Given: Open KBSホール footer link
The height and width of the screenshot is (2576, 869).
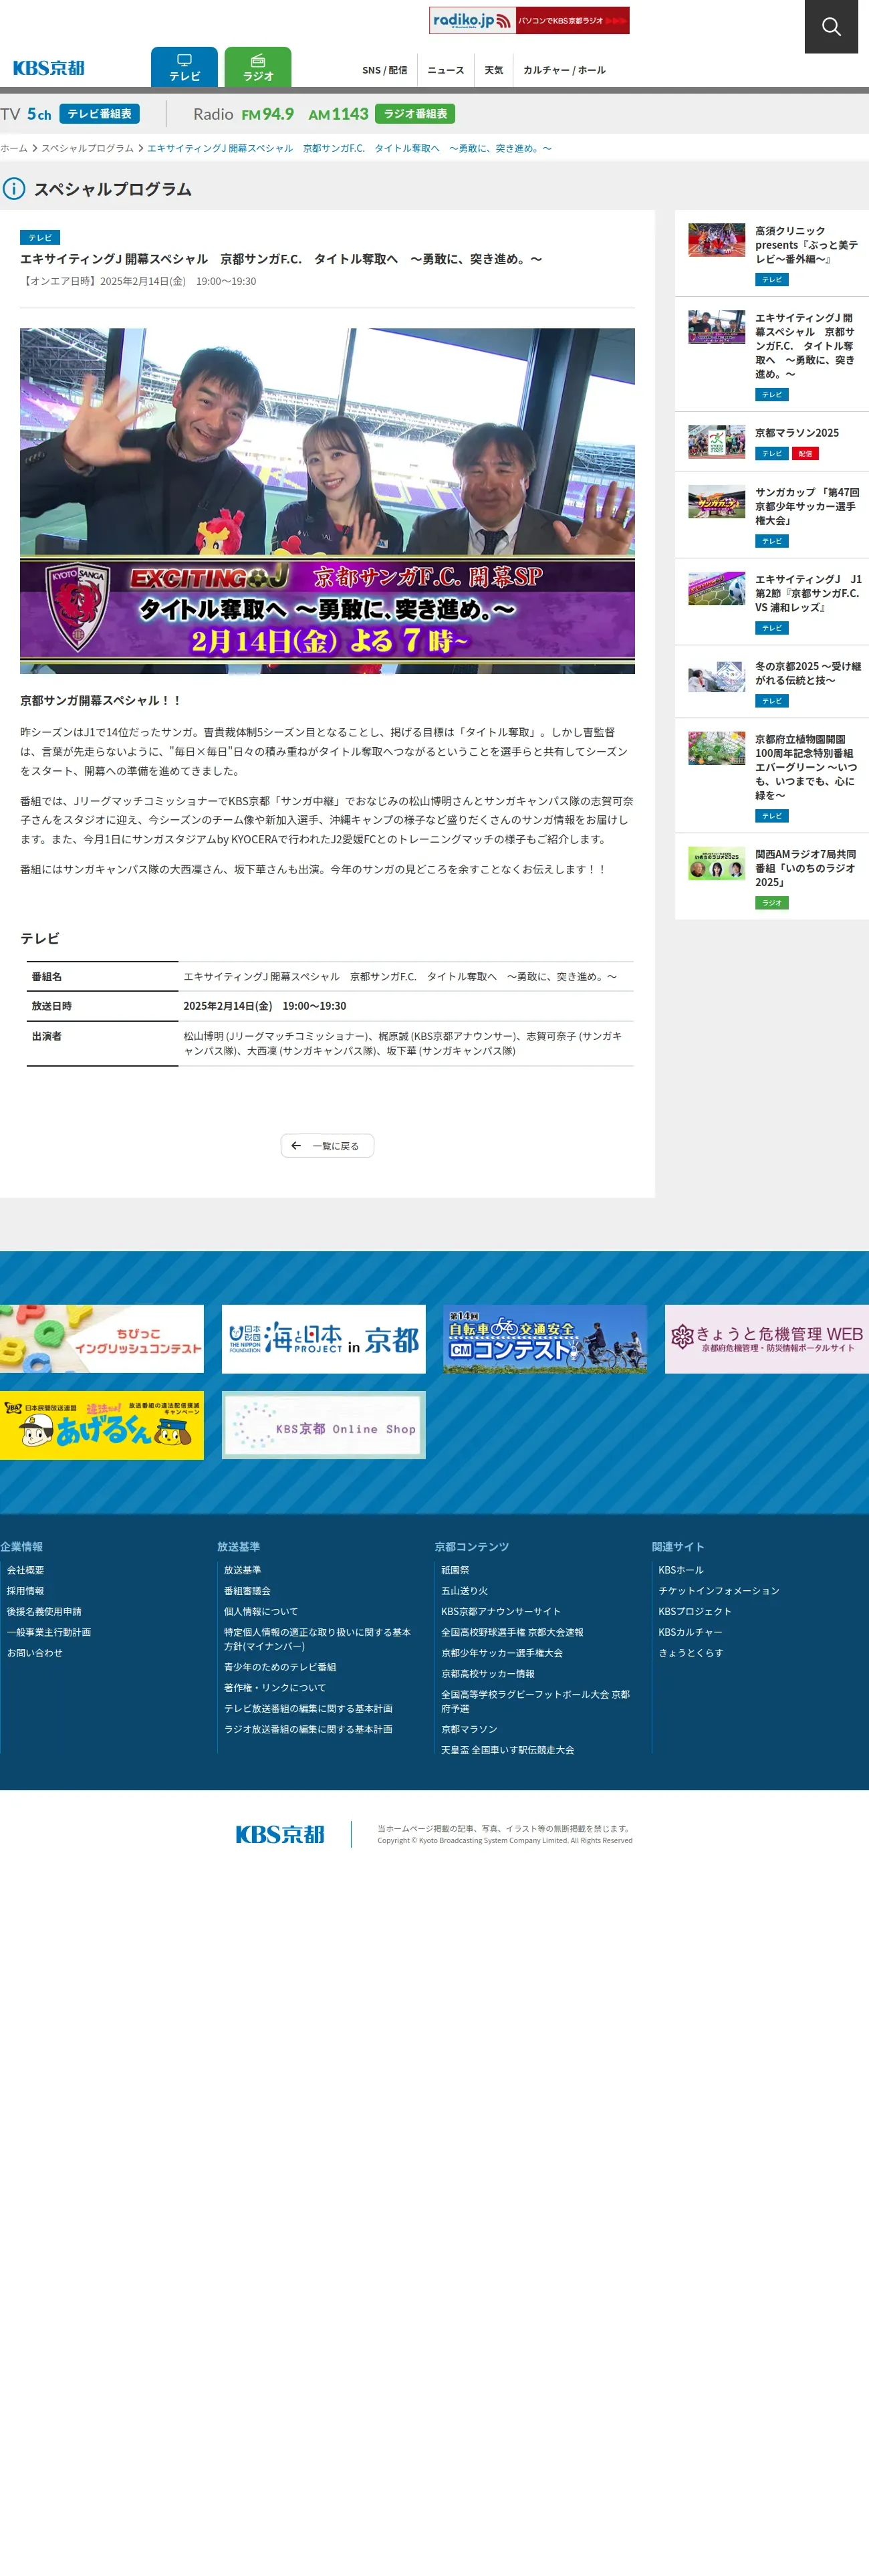Looking at the screenshot, I should [x=681, y=1570].
